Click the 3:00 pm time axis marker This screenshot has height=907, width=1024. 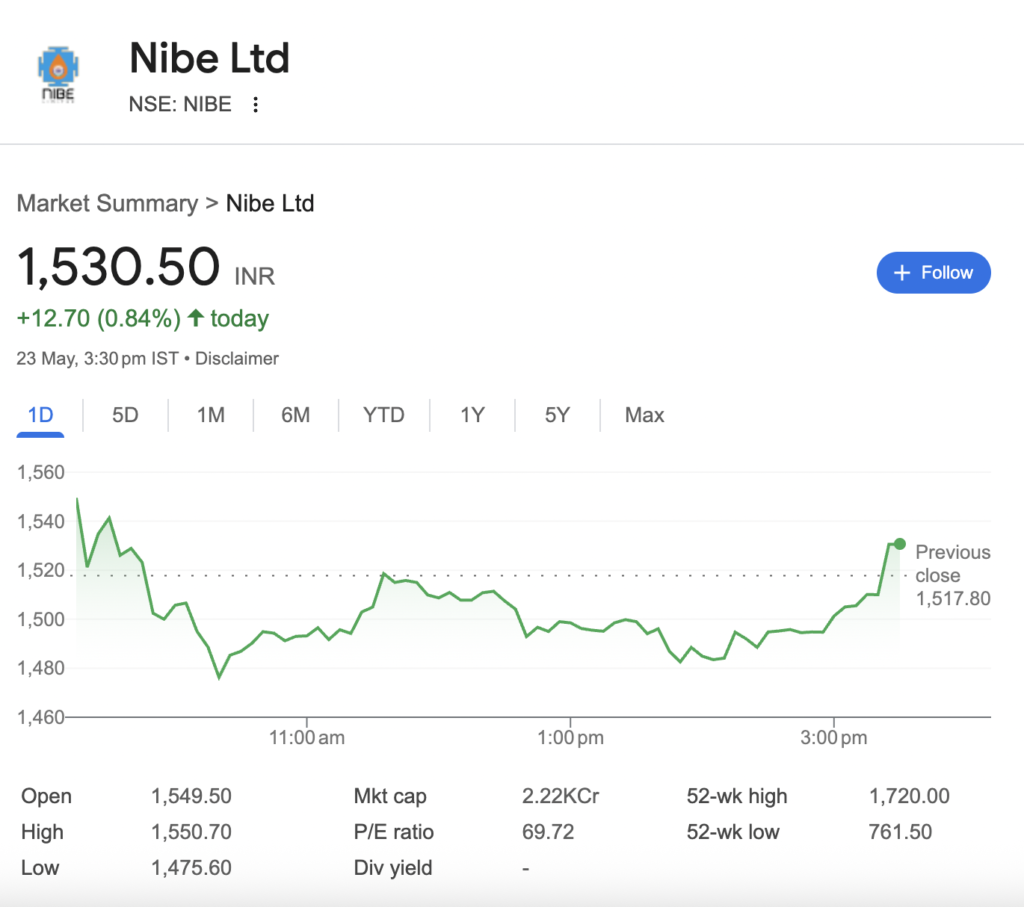tap(834, 738)
